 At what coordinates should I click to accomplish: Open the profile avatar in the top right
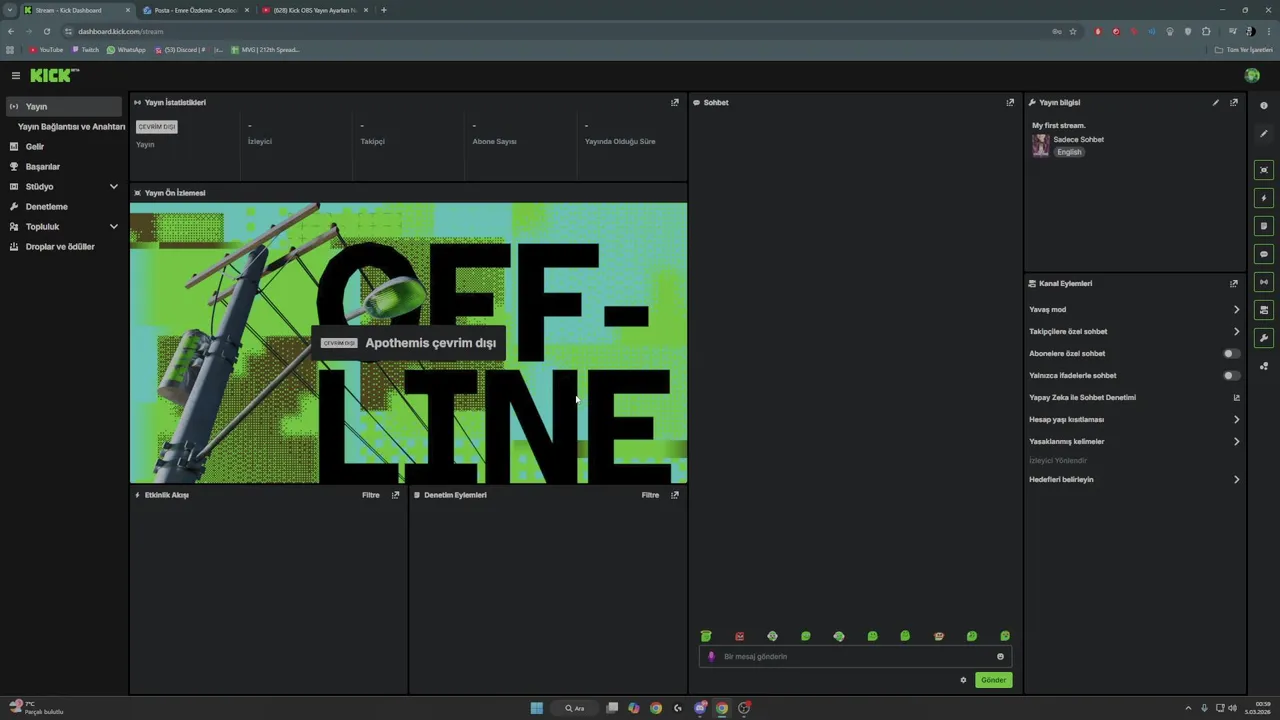pyautogui.click(x=1252, y=76)
